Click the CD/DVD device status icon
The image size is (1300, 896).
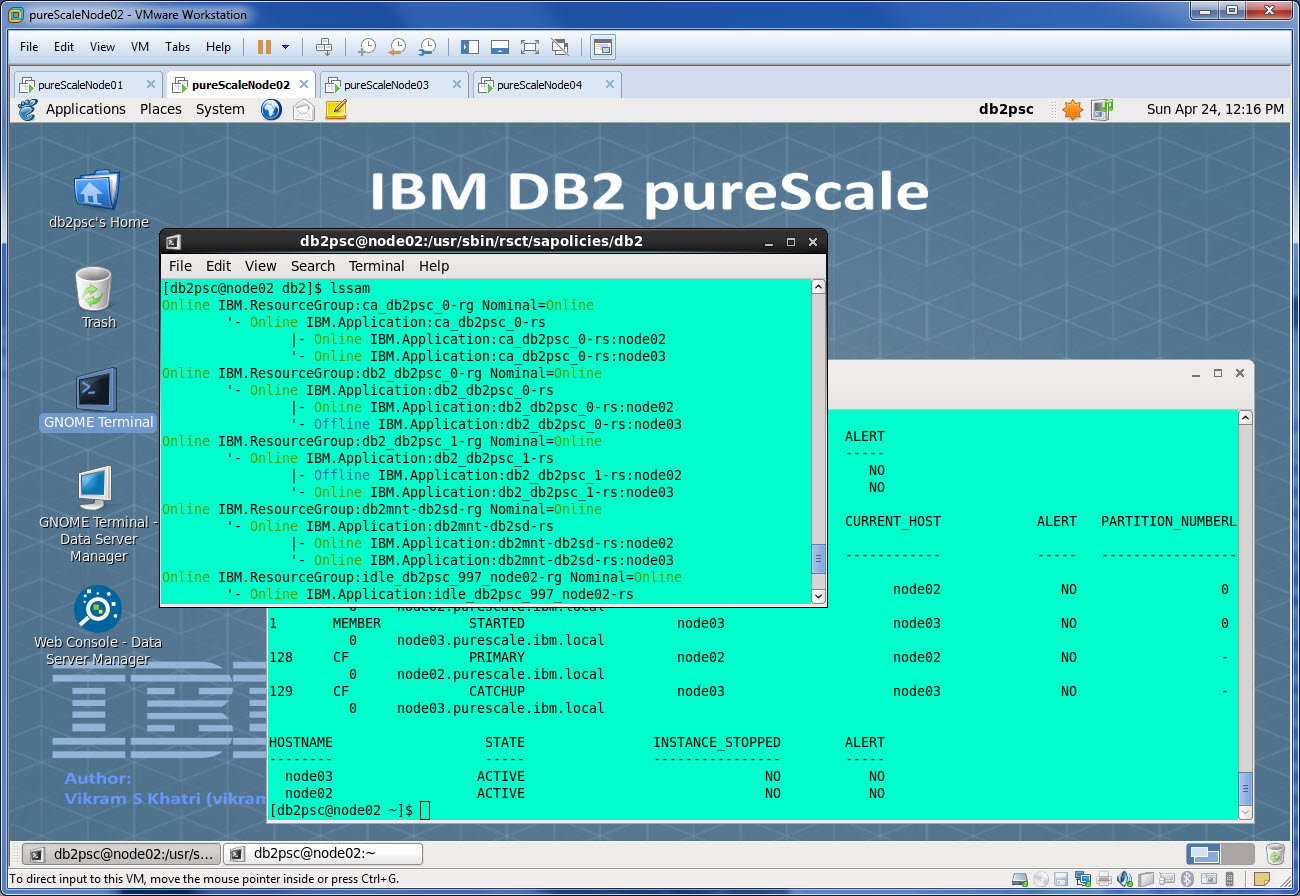click(x=1041, y=879)
